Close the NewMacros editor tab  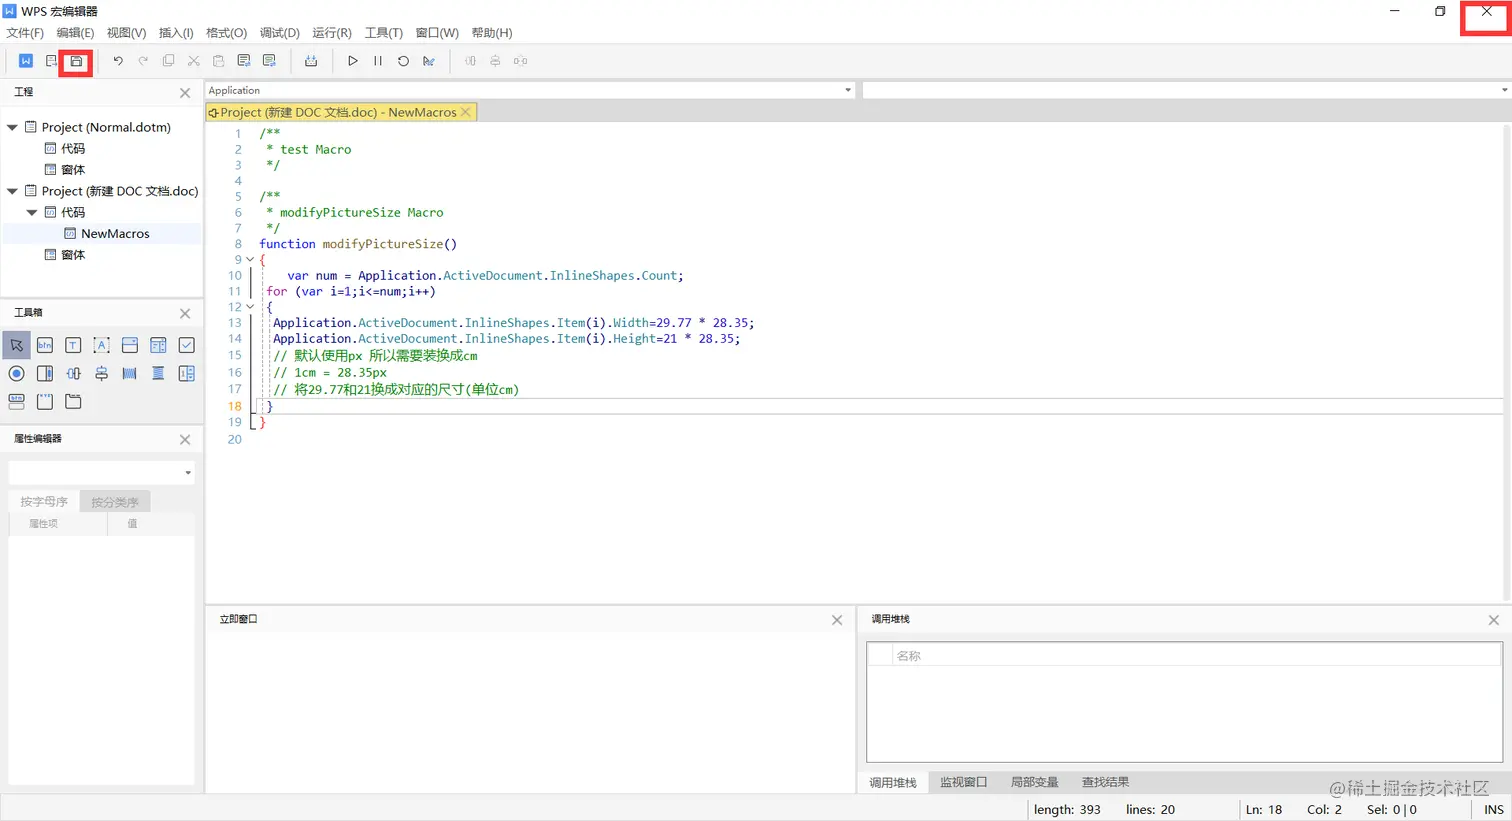[x=465, y=112]
